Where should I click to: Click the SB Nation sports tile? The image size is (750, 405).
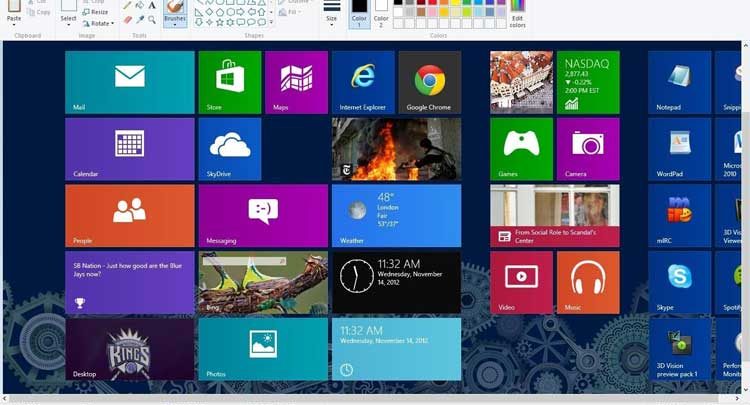point(130,283)
